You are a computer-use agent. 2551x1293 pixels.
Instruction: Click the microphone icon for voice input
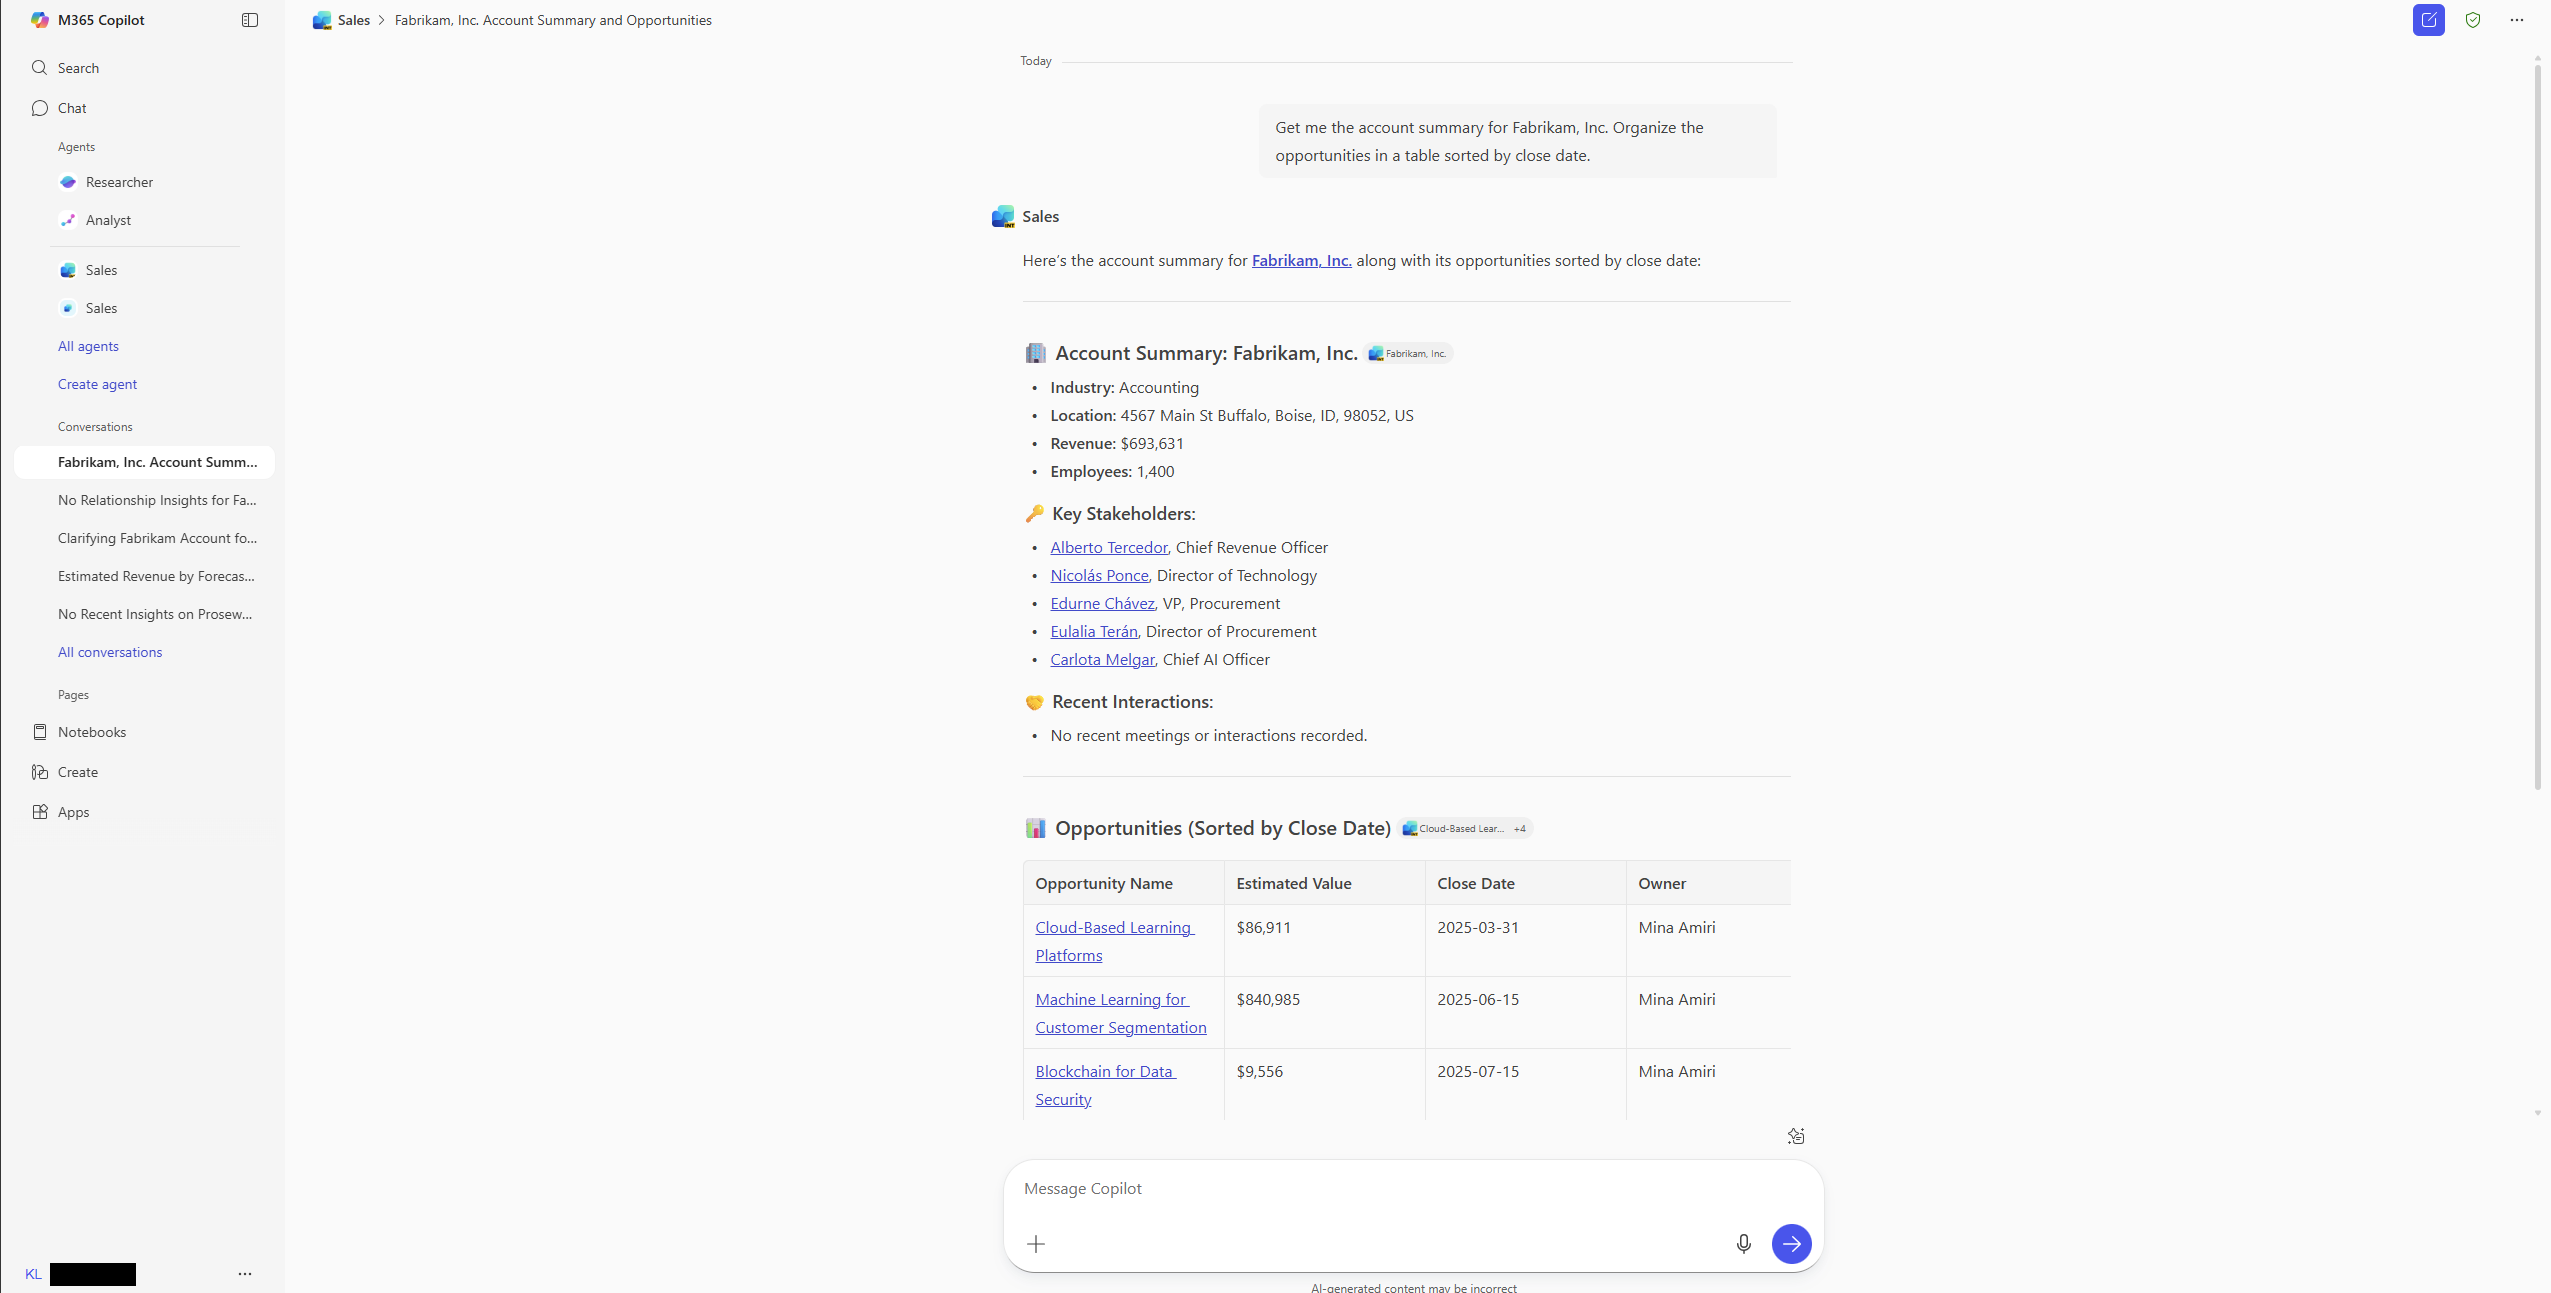coord(1742,1244)
